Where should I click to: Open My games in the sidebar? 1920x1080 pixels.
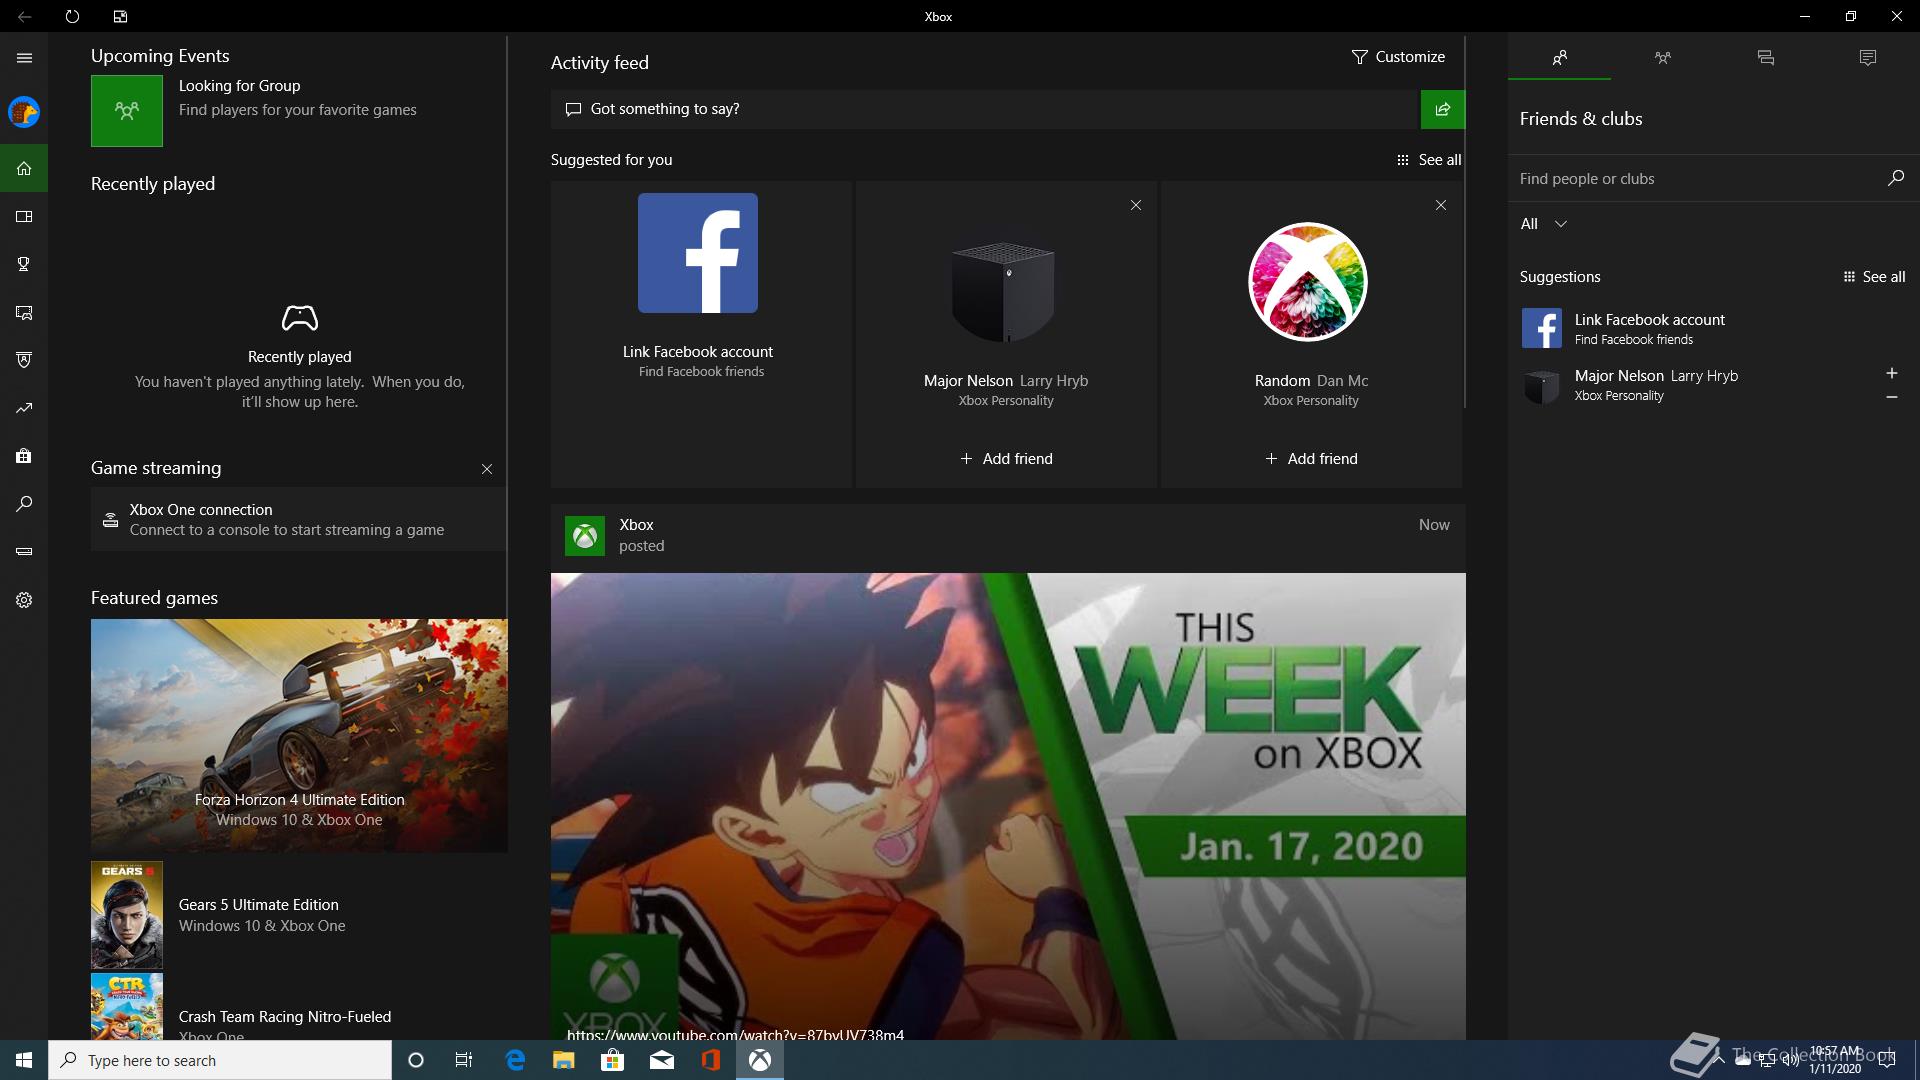[24, 216]
